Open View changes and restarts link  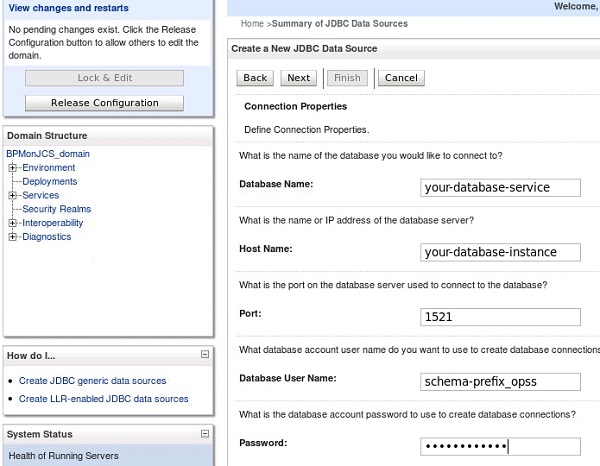(68, 8)
